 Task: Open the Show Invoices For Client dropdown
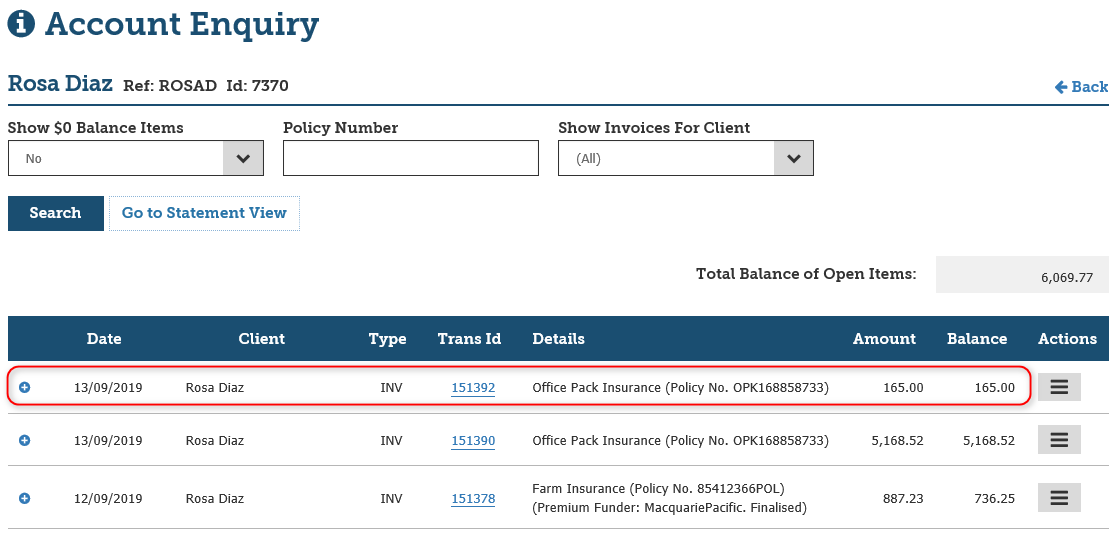[686, 158]
